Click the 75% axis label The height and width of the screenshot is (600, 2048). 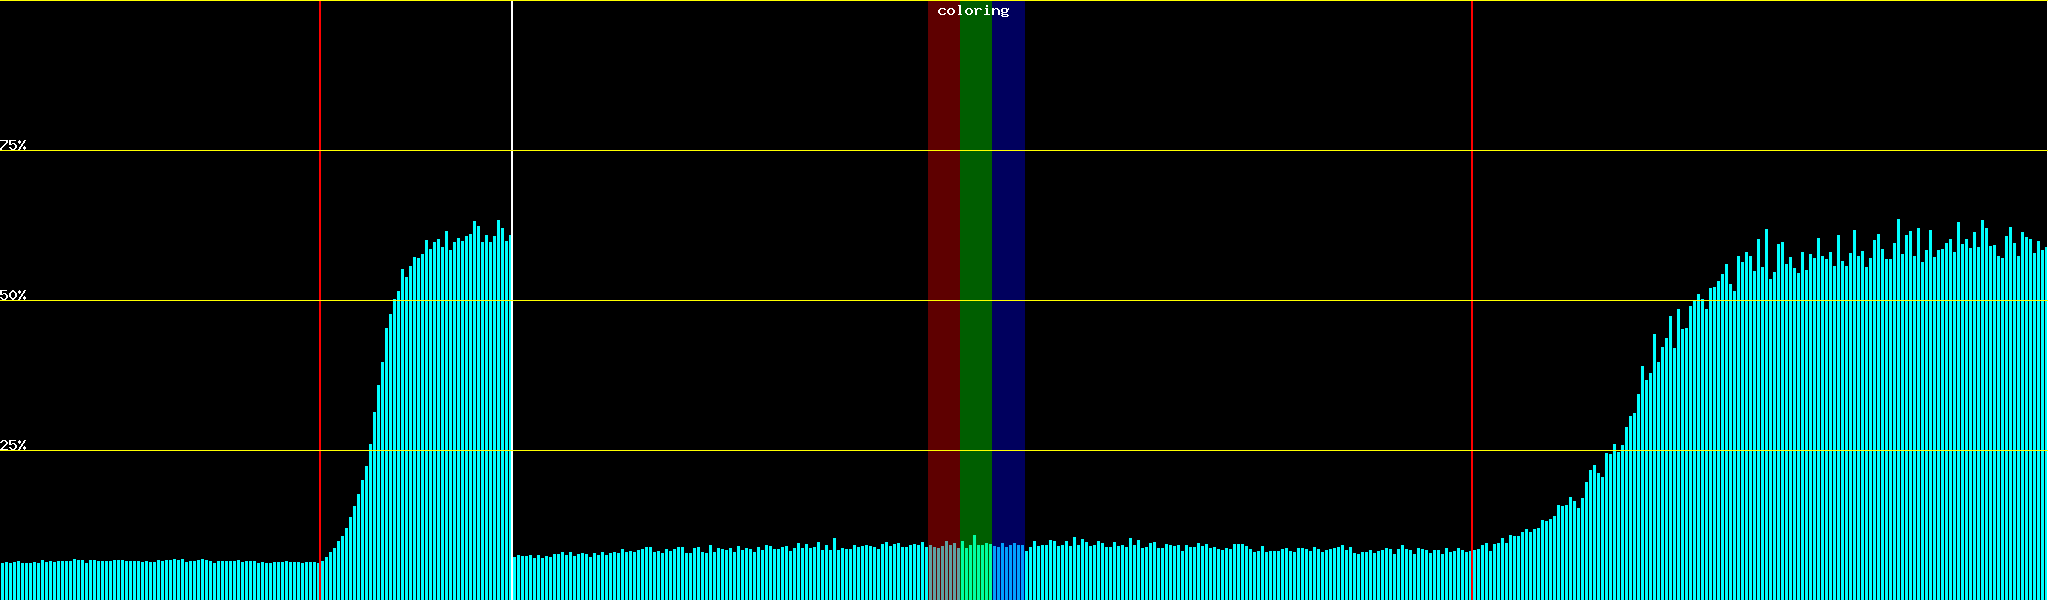coord(13,145)
